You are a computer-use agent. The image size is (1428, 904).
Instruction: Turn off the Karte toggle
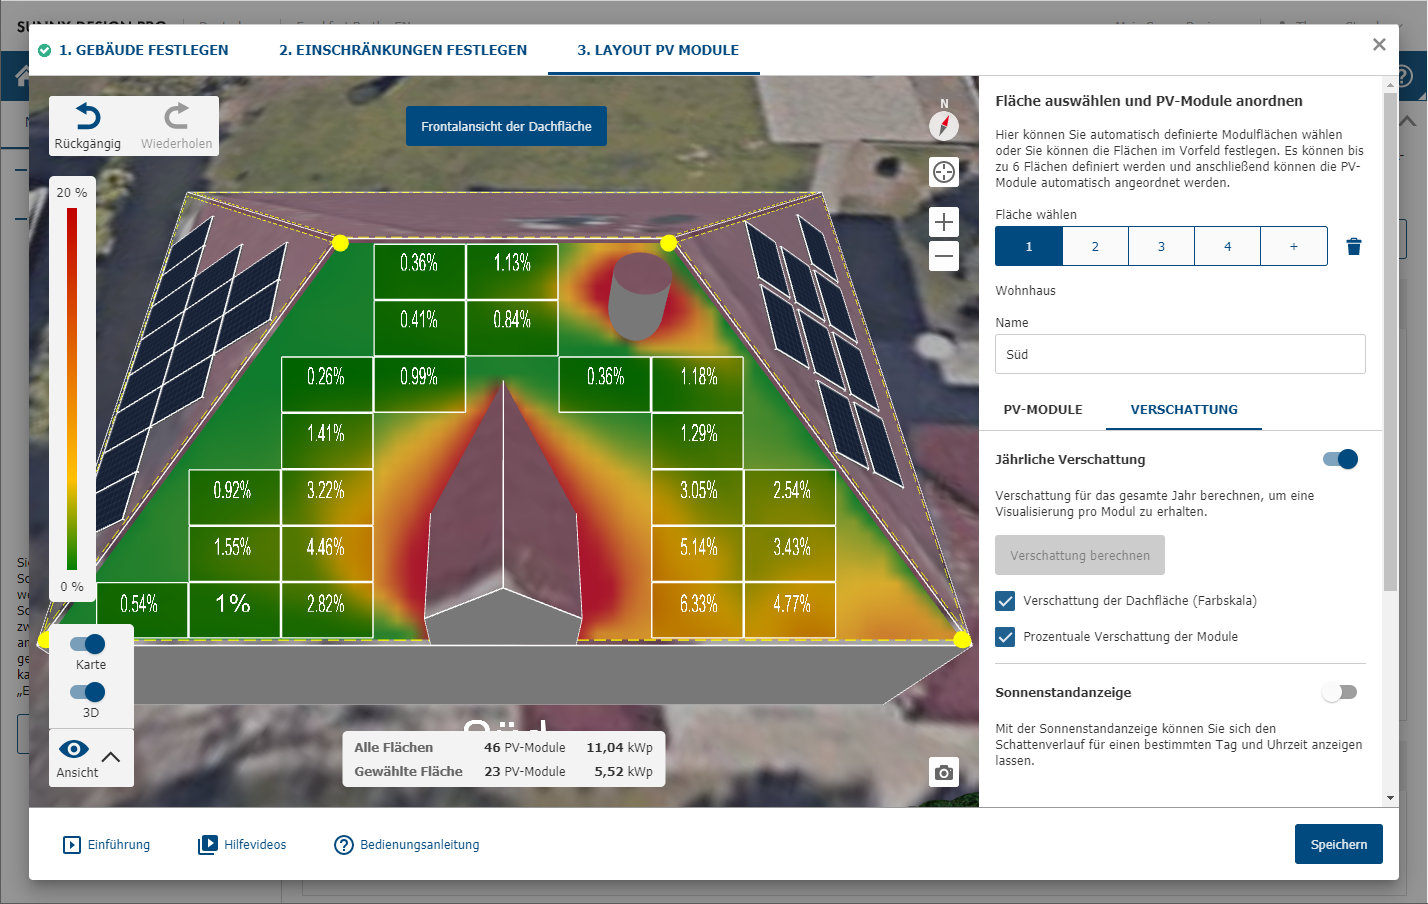tap(90, 644)
